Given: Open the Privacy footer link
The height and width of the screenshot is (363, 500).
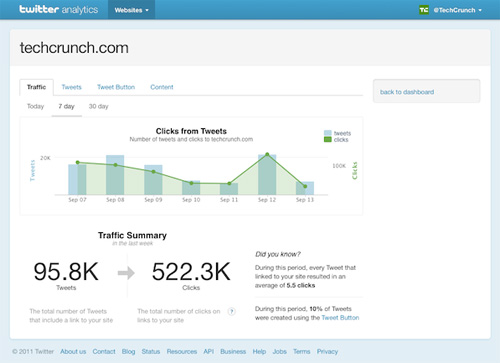Looking at the screenshot, I should [327, 351].
